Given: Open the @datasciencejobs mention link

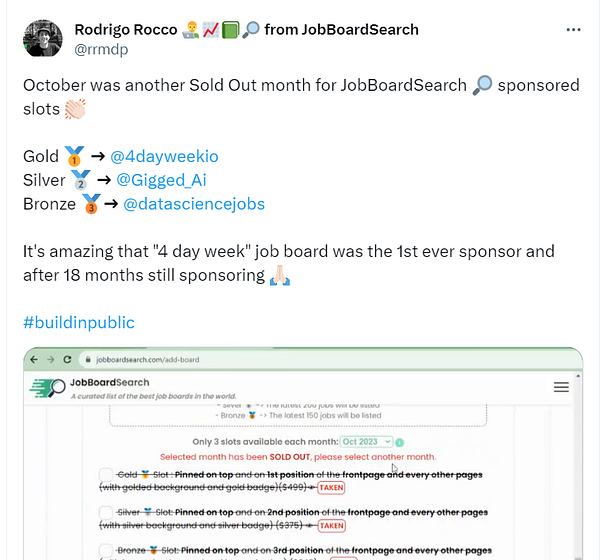Looking at the screenshot, I should coord(194,204).
